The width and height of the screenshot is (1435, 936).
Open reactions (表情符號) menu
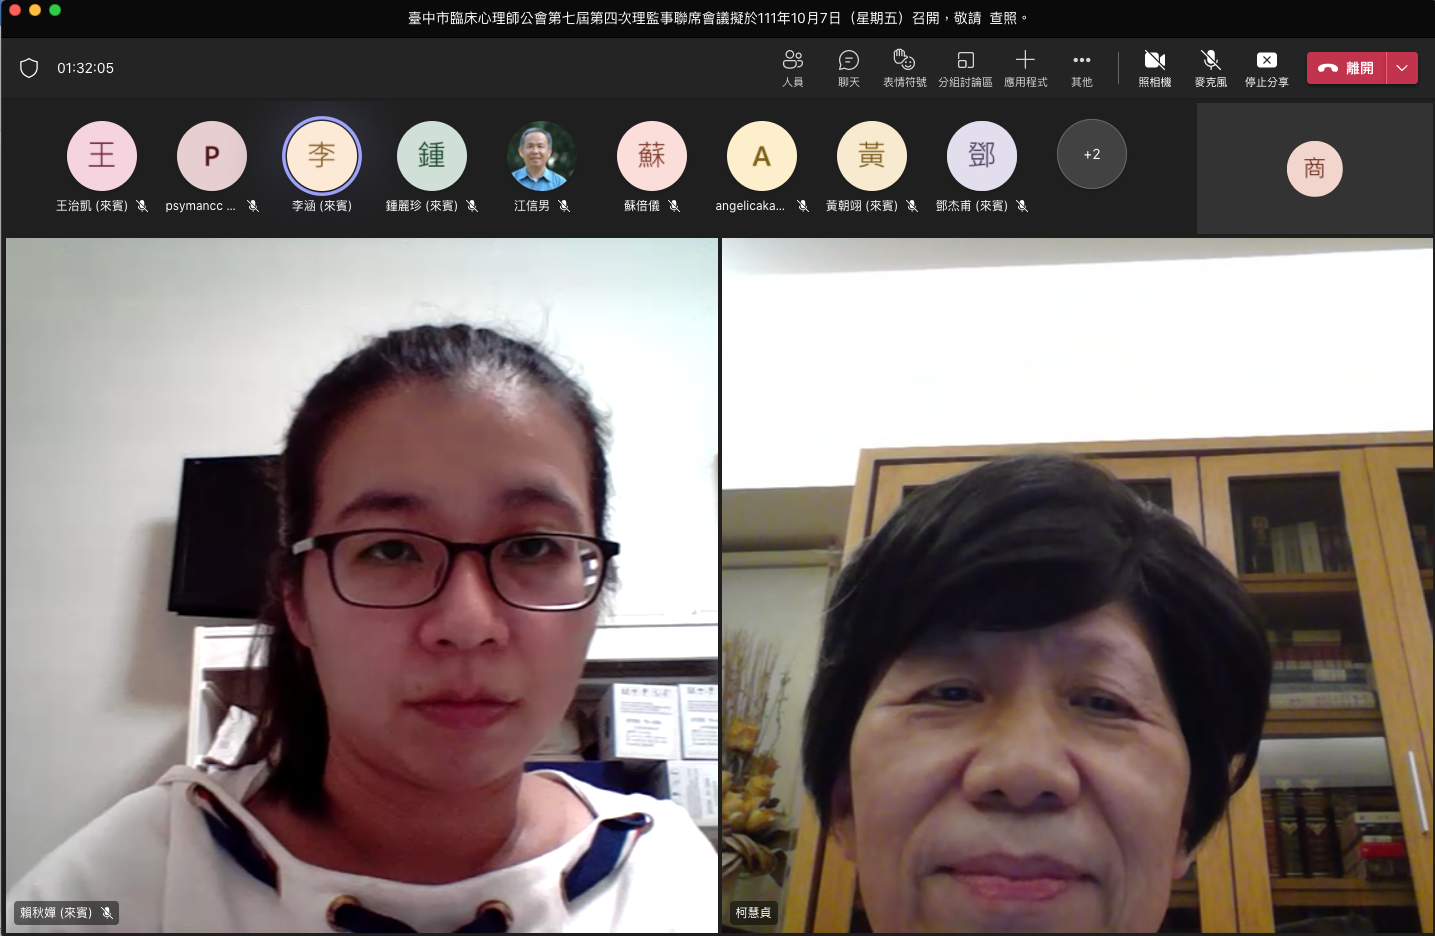coord(904,68)
